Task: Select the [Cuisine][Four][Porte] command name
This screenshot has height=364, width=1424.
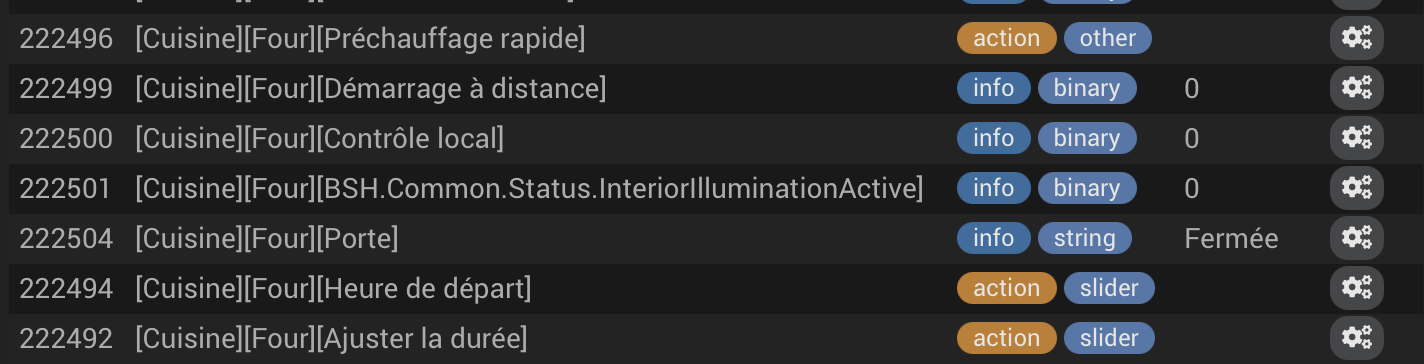Action: click(267, 239)
